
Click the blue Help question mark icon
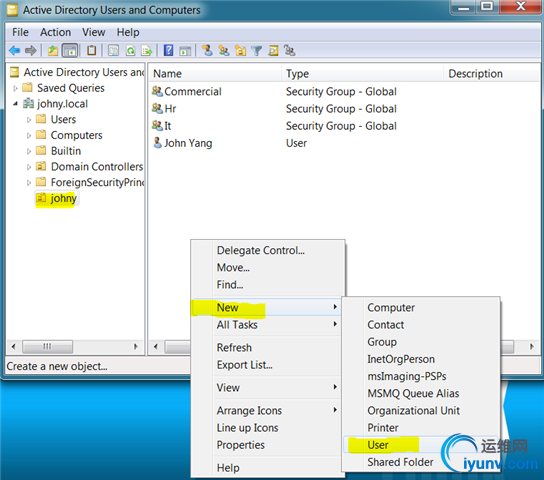[169, 51]
